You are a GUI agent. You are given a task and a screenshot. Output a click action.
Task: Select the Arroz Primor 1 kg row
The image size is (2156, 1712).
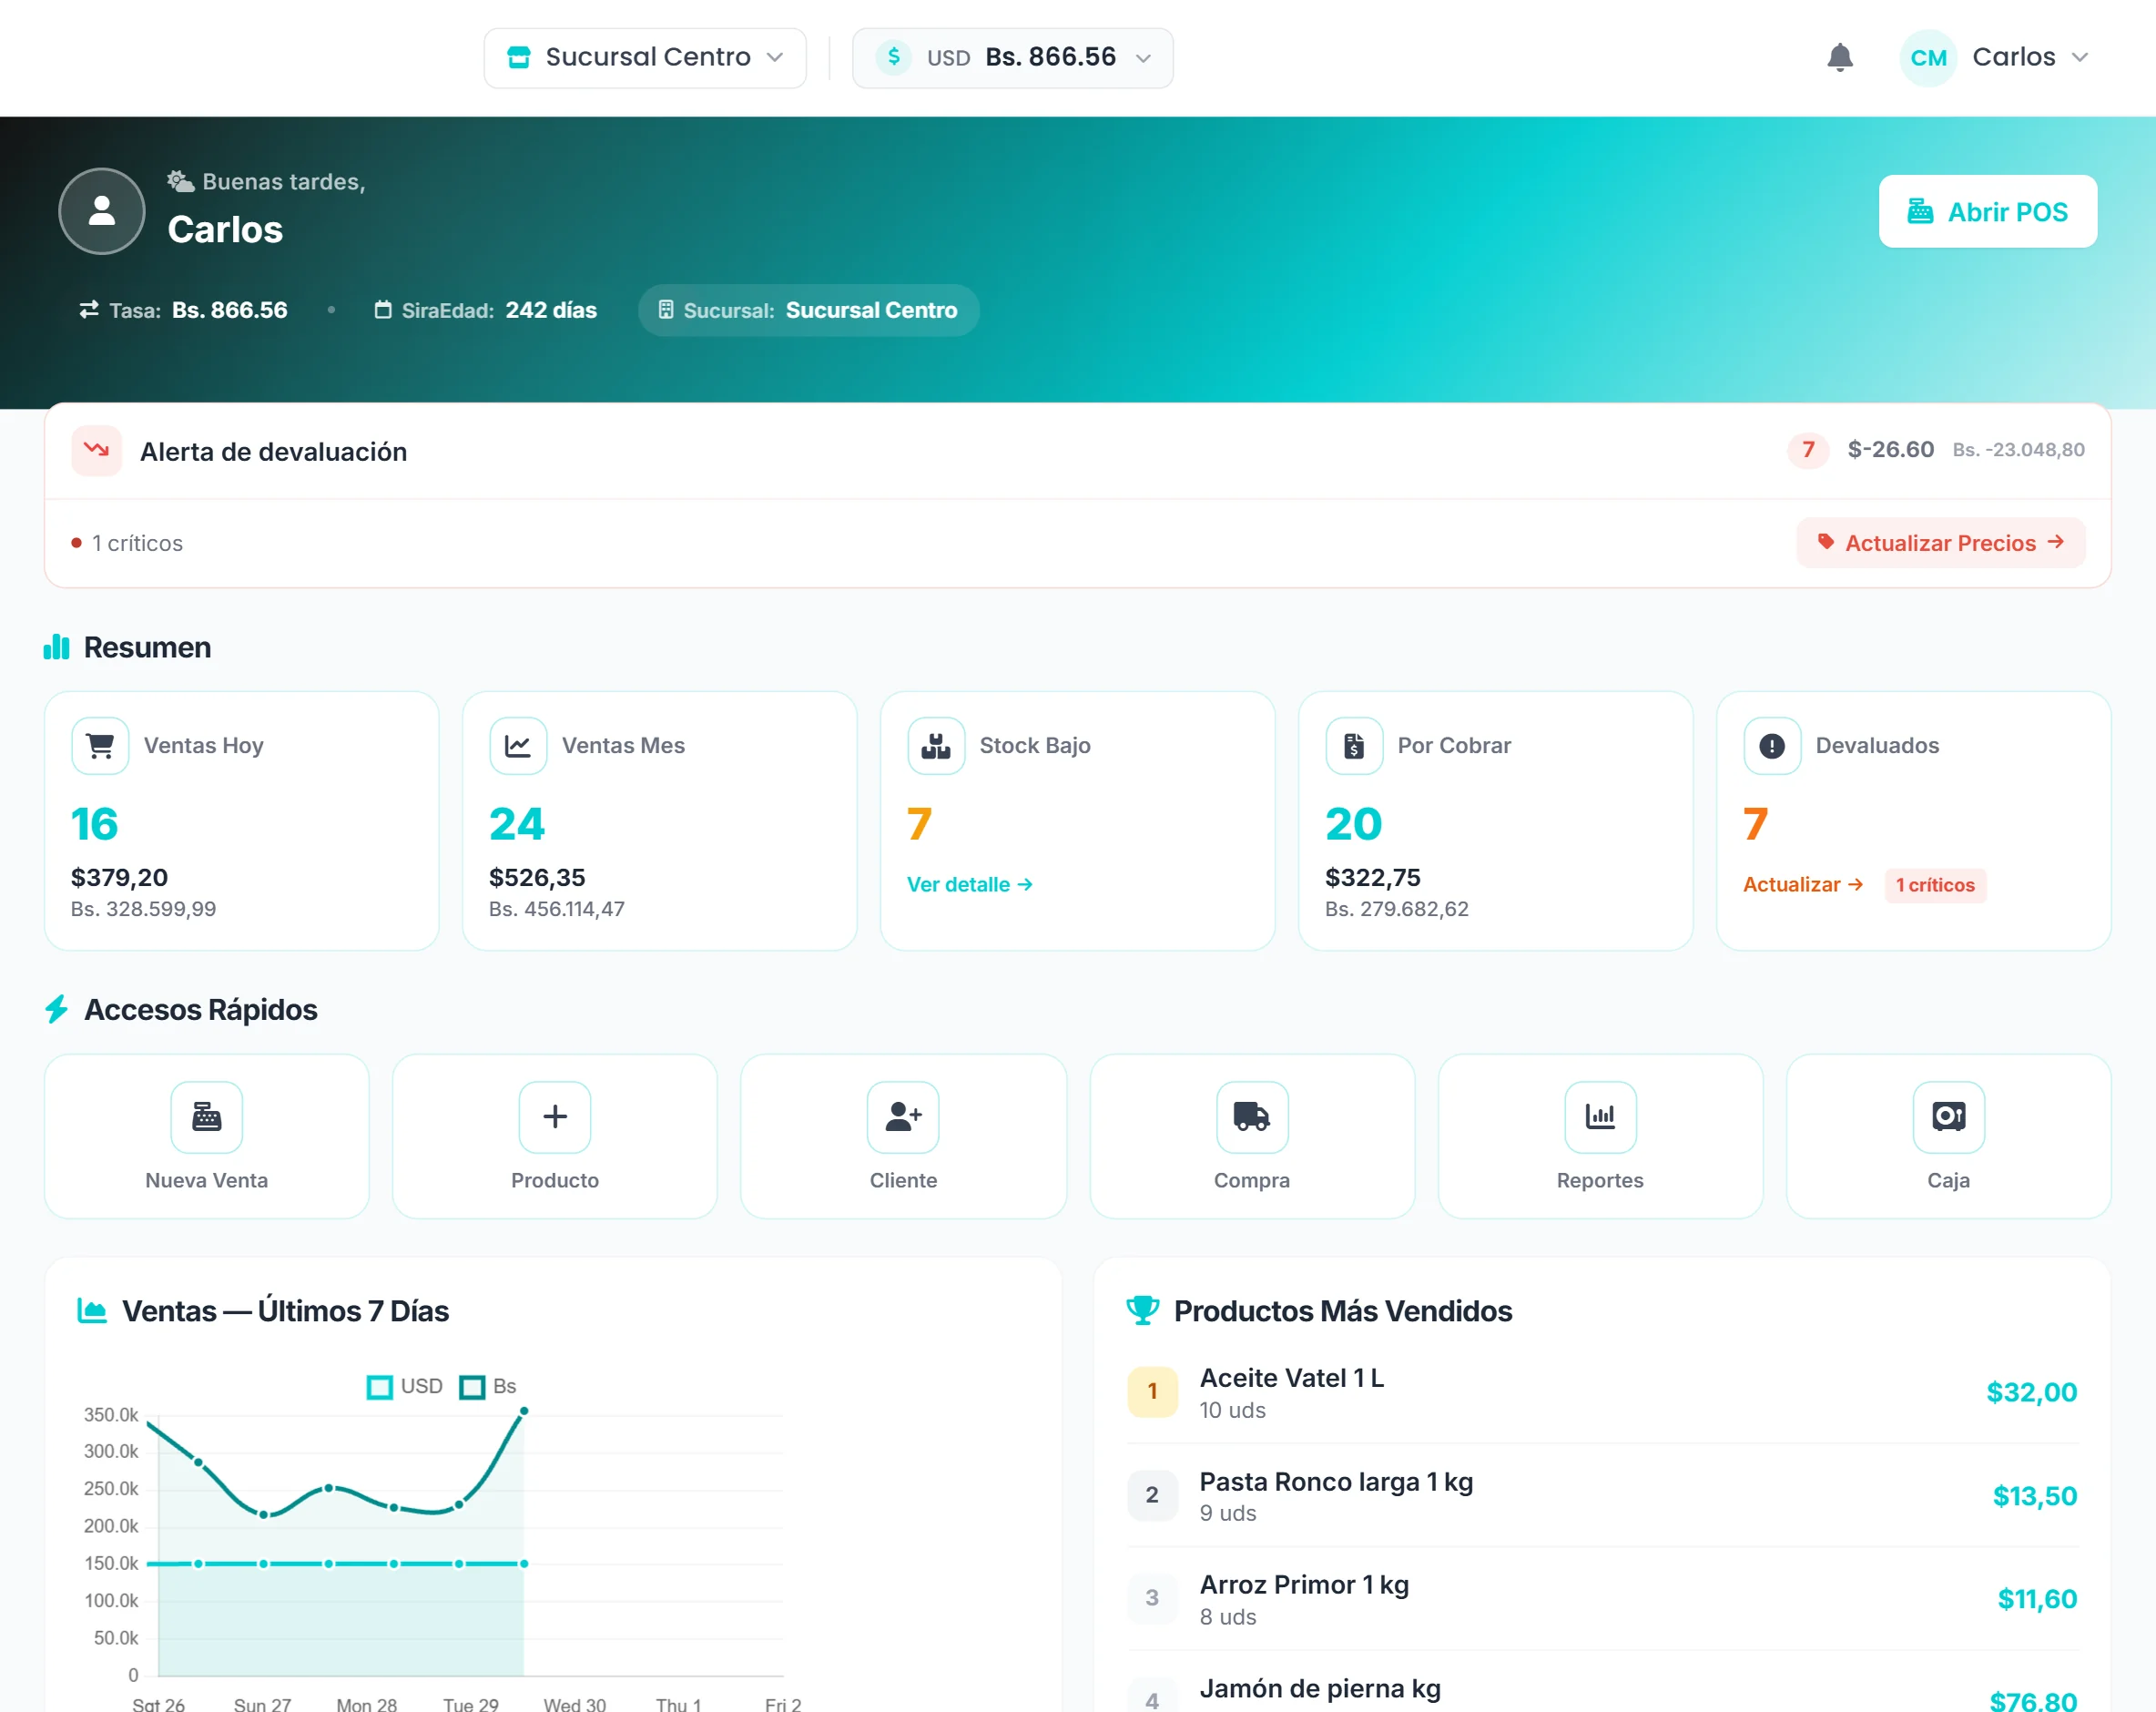click(1603, 1599)
